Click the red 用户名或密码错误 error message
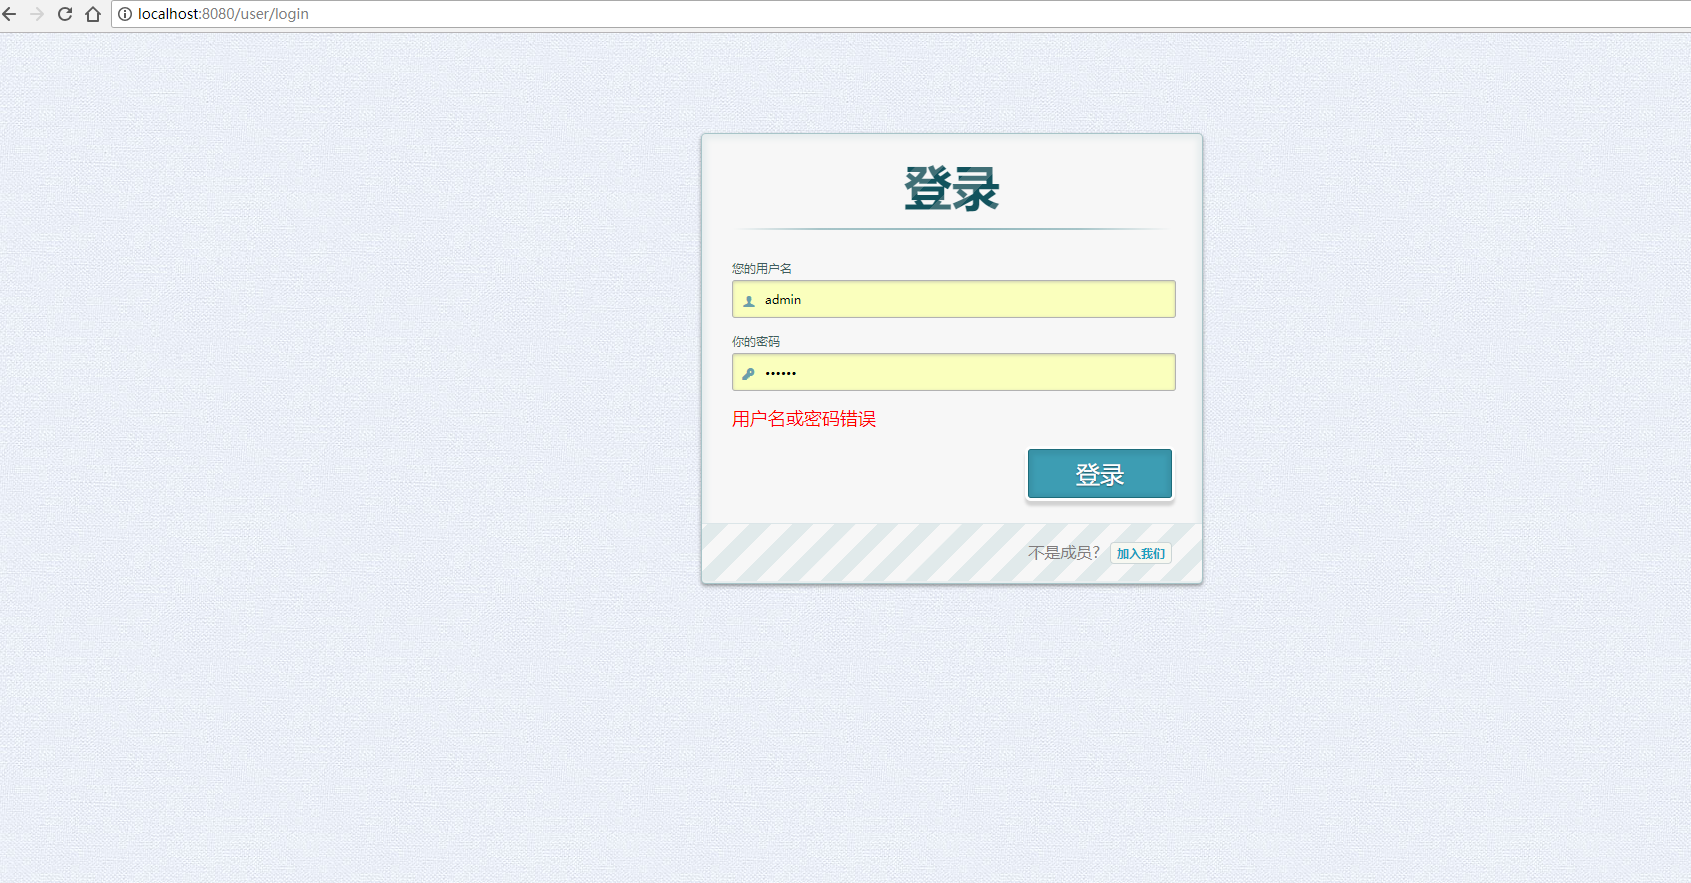This screenshot has width=1691, height=883. 804,419
